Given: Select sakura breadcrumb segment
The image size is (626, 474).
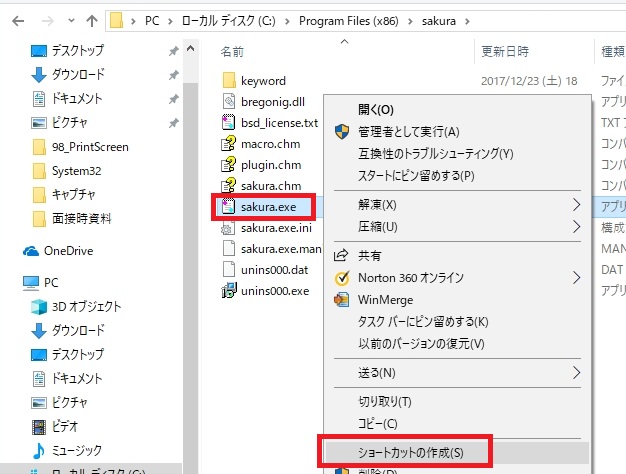Looking at the screenshot, I should pos(439,21).
